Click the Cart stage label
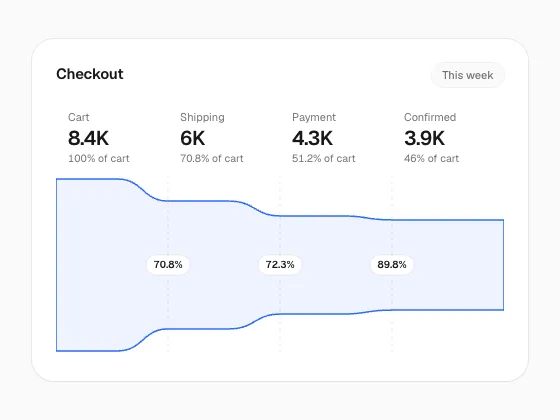 coord(79,117)
